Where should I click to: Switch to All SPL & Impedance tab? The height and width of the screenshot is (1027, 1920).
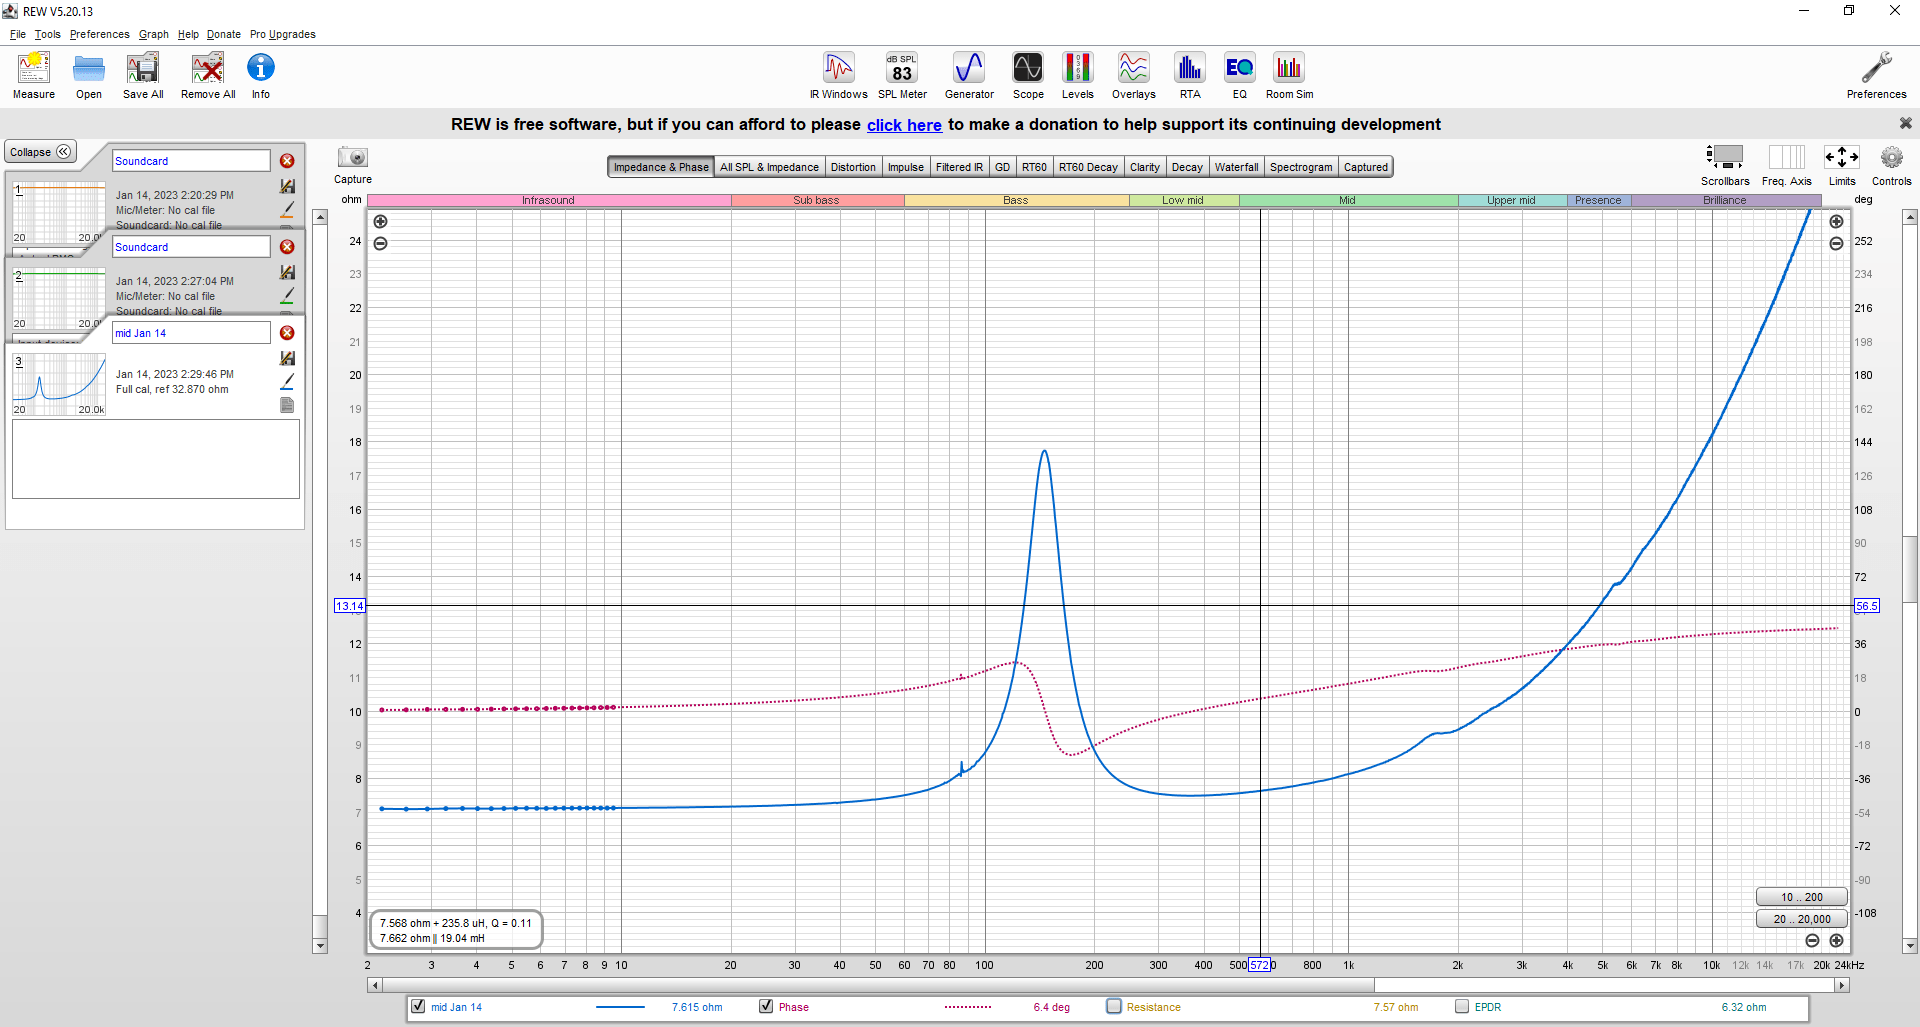click(769, 167)
